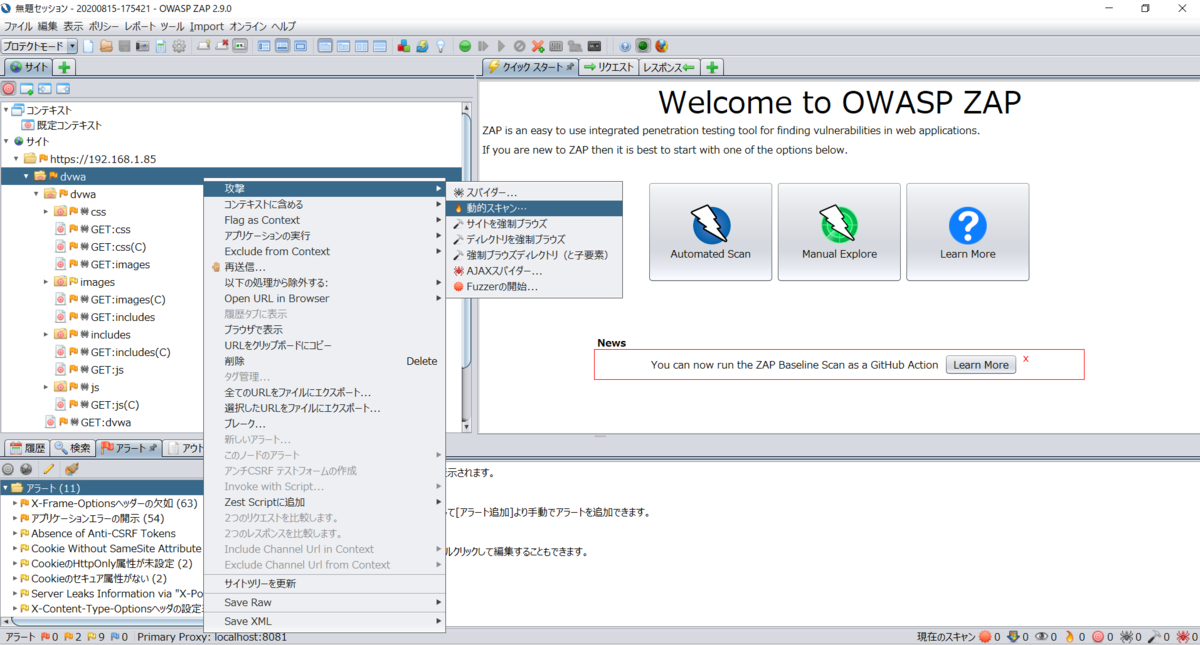Click 削除 Delete in context menu
1200x645 pixels.
[x=324, y=361]
